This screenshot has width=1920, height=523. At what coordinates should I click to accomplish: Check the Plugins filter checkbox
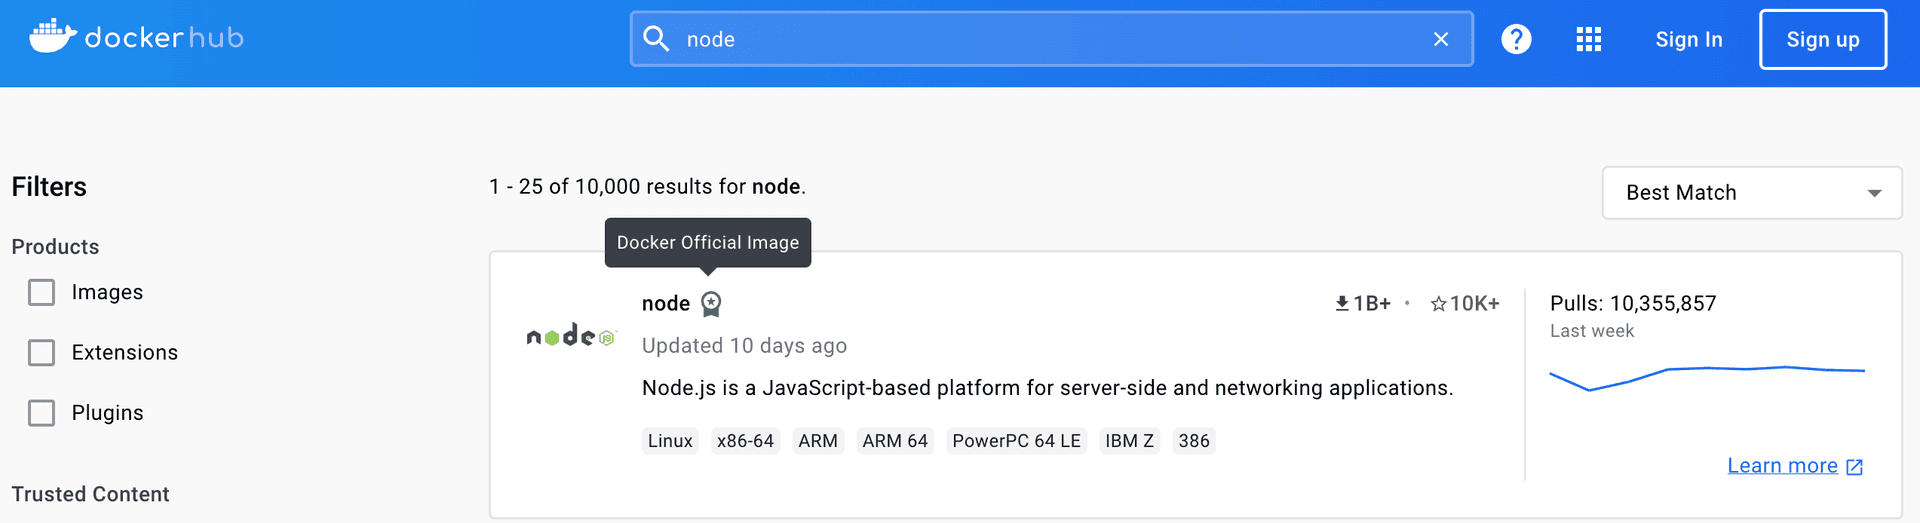(x=41, y=413)
